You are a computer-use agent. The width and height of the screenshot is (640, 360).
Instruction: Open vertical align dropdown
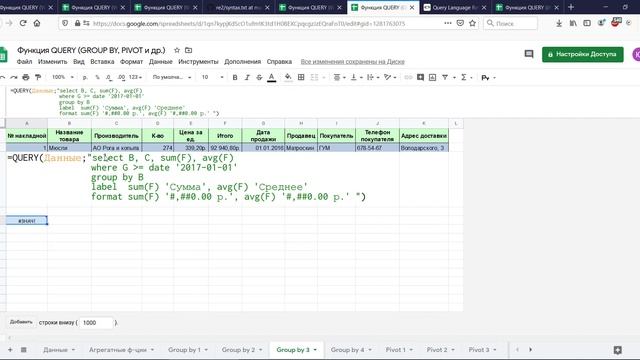356,77
